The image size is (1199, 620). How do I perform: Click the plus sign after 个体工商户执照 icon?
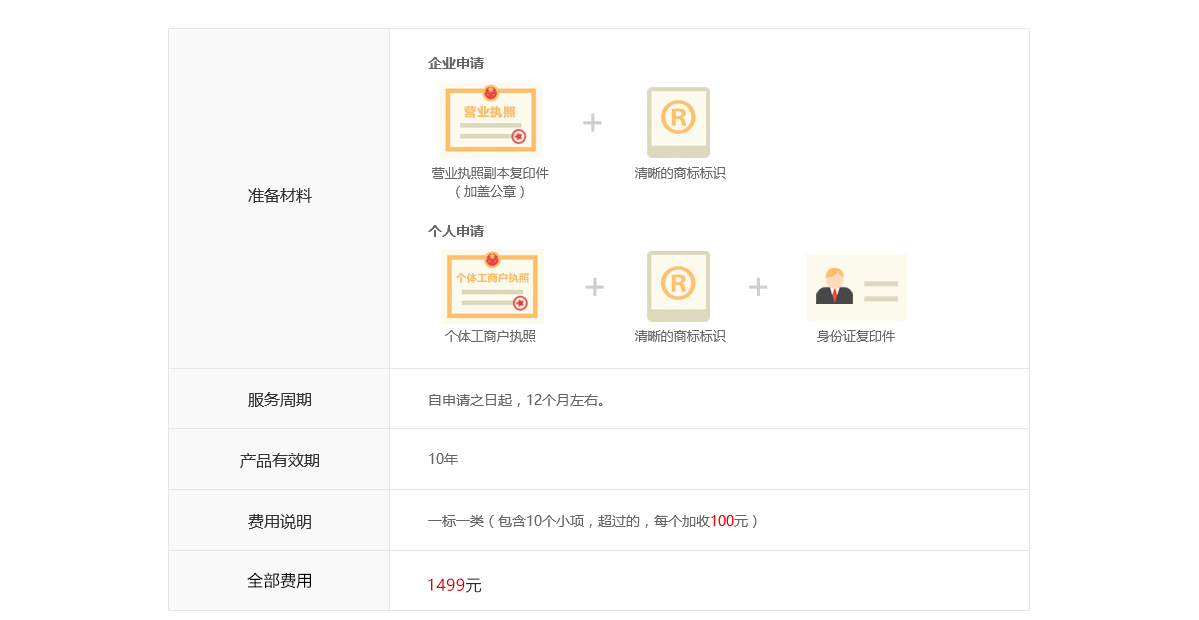coord(594,288)
